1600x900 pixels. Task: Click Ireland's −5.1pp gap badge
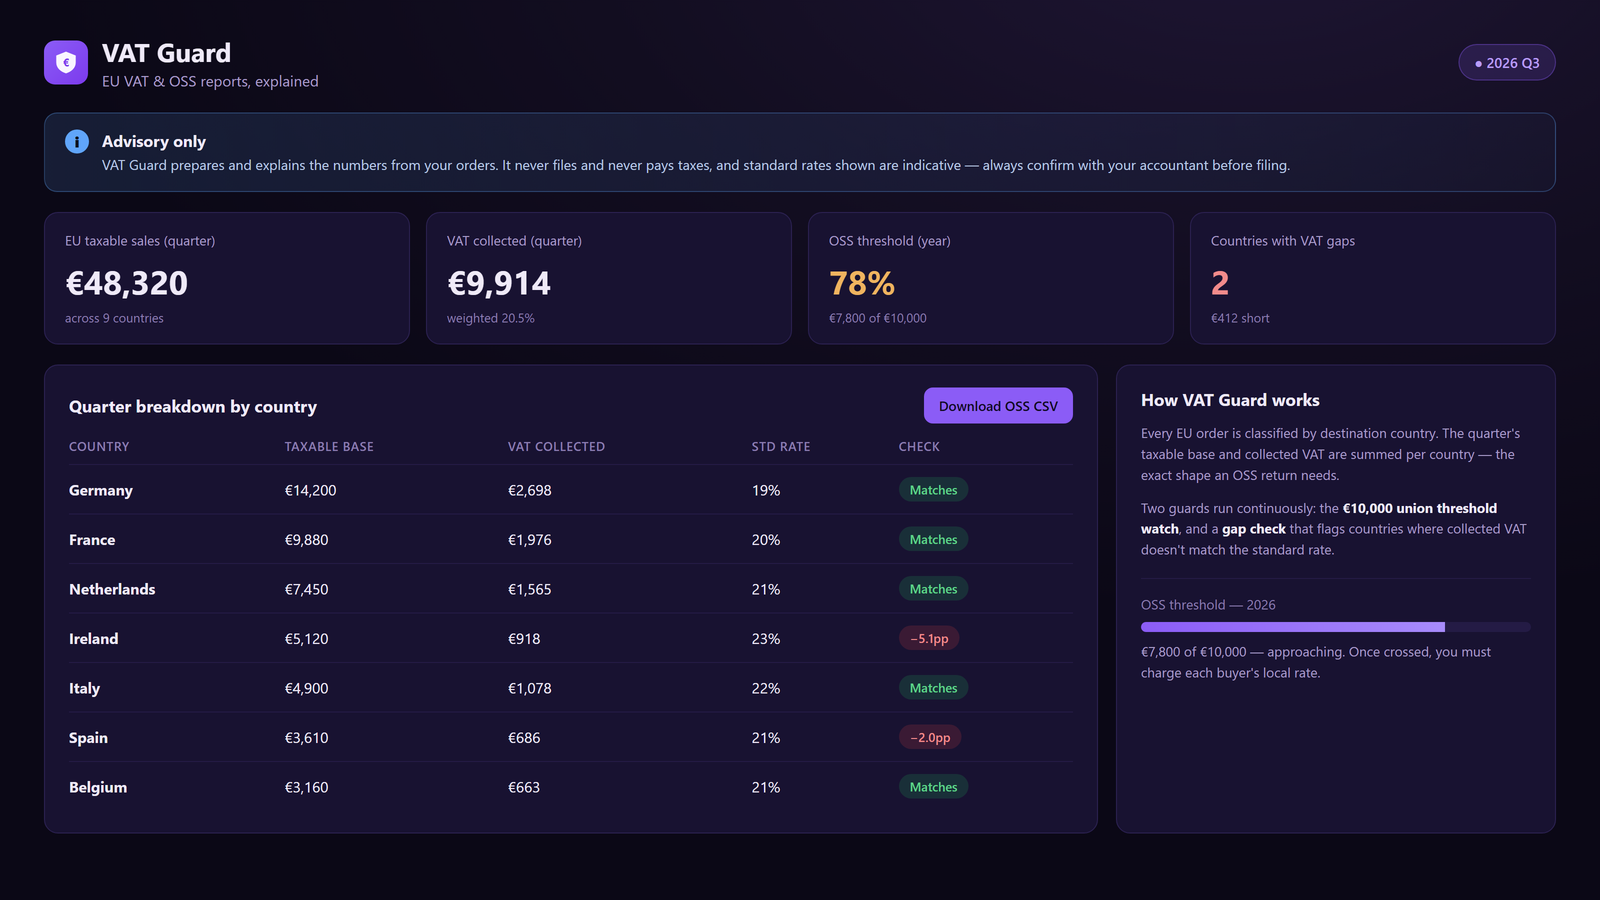pos(929,638)
